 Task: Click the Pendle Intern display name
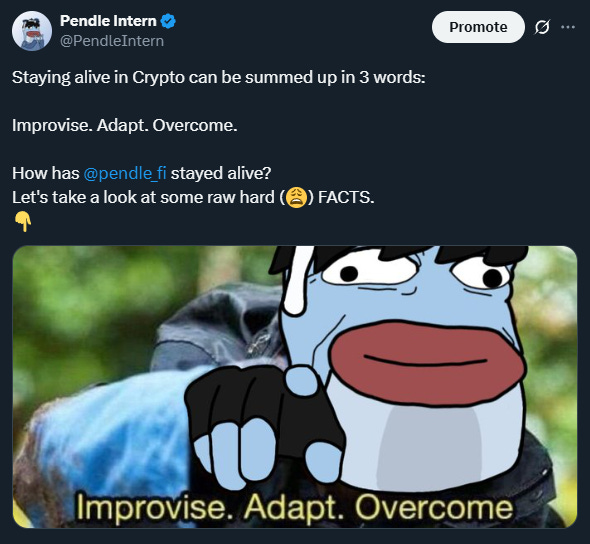[108, 21]
